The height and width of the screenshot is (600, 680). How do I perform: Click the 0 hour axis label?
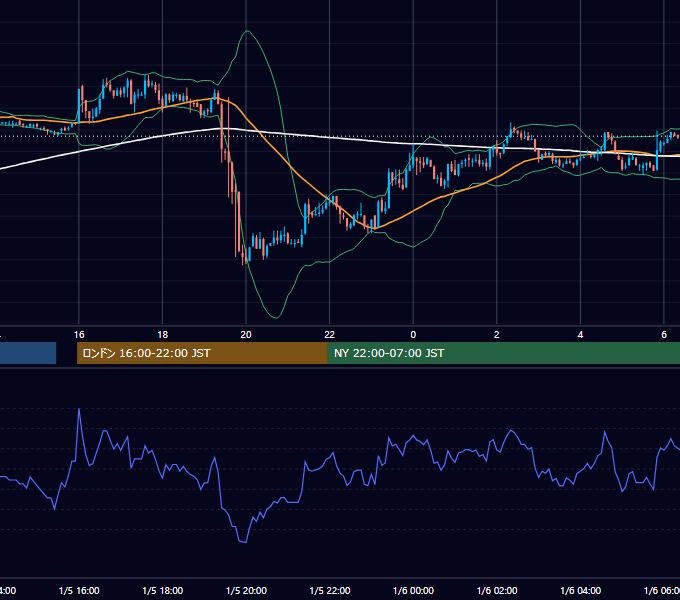coord(413,335)
